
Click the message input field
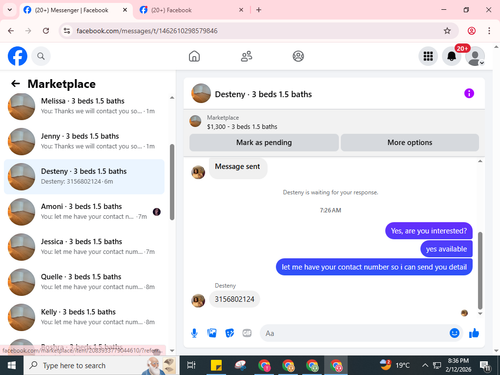point(355,333)
